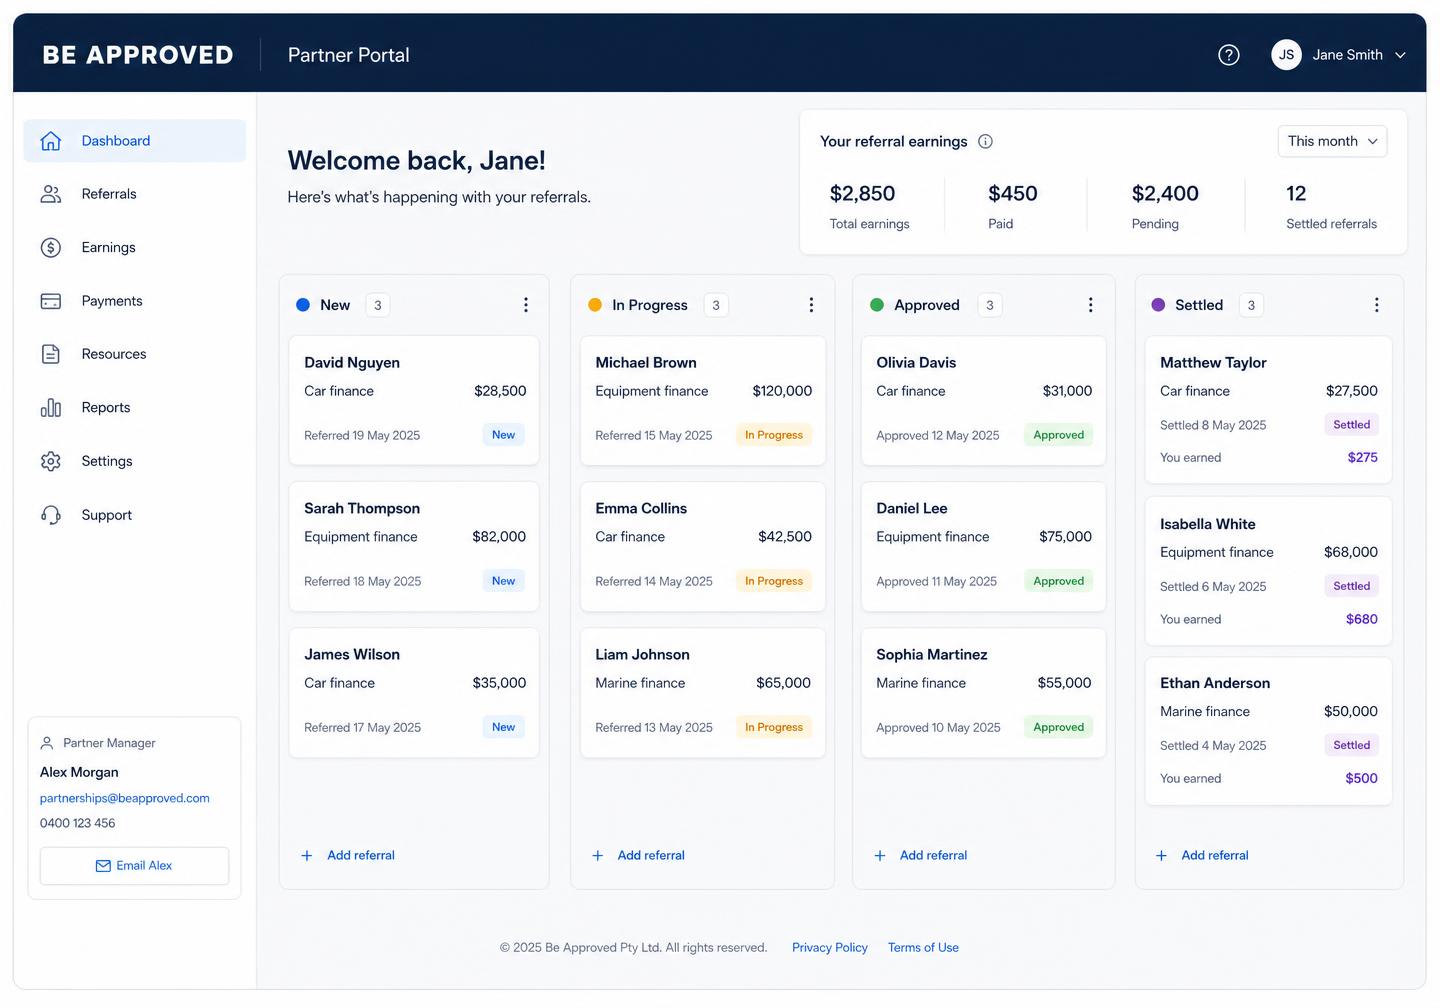This screenshot has width=1440, height=1008.
Task: Click the partnerships@beapproved.com email link
Action: pyautogui.click(x=125, y=798)
